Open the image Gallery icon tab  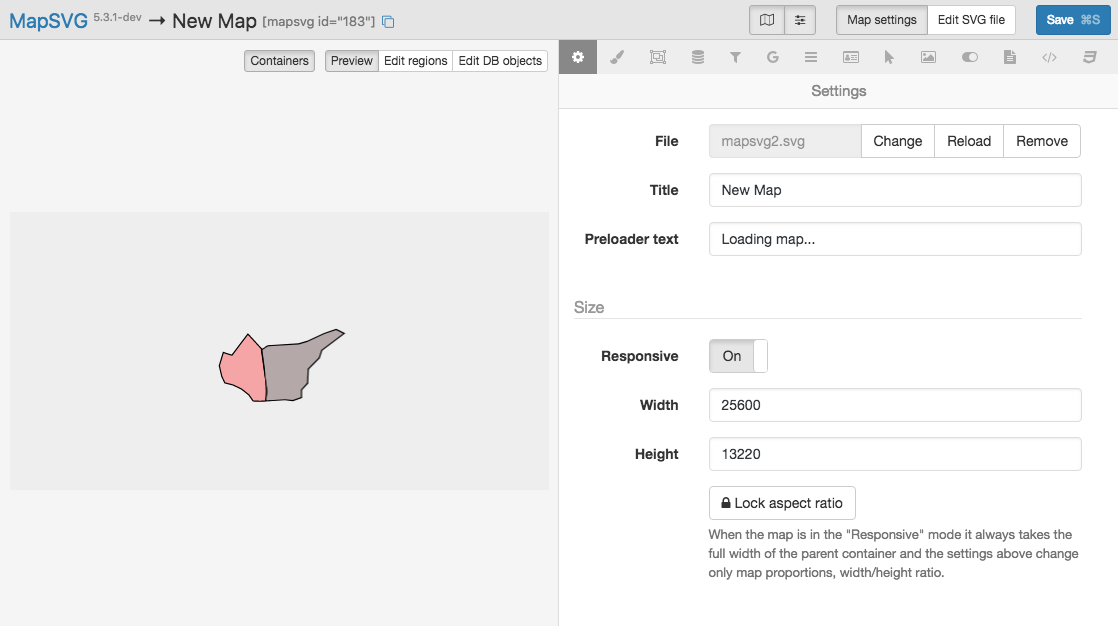coord(928,57)
